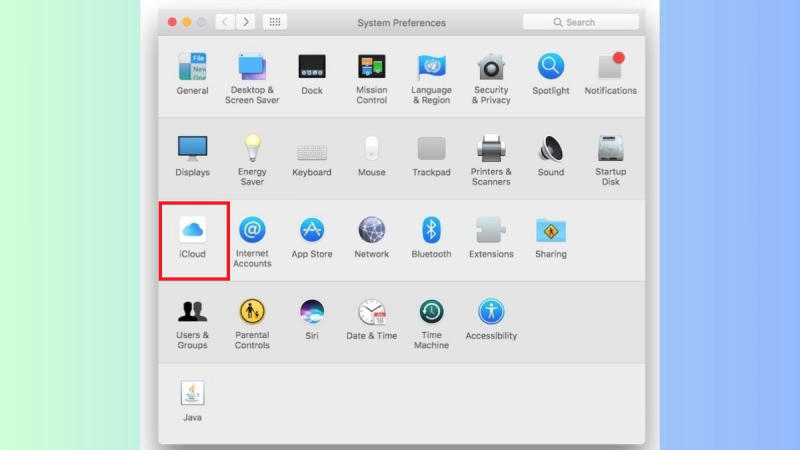This screenshot has width=800, height=450.
Task: Open the Network preferences
Action: point(371,231)
